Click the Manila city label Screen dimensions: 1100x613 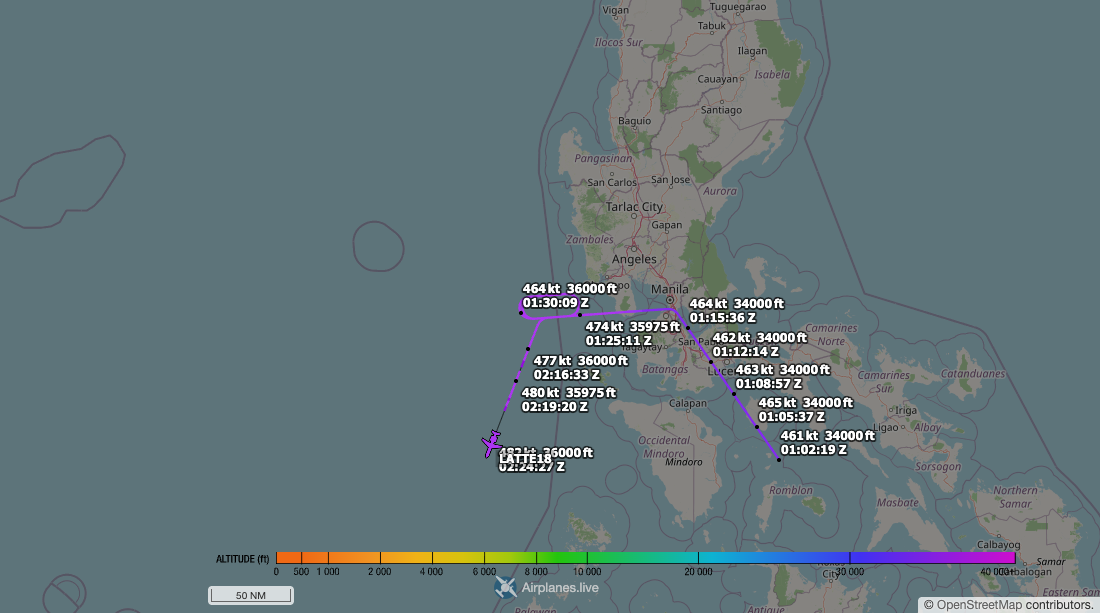click(x=670, y=289)
